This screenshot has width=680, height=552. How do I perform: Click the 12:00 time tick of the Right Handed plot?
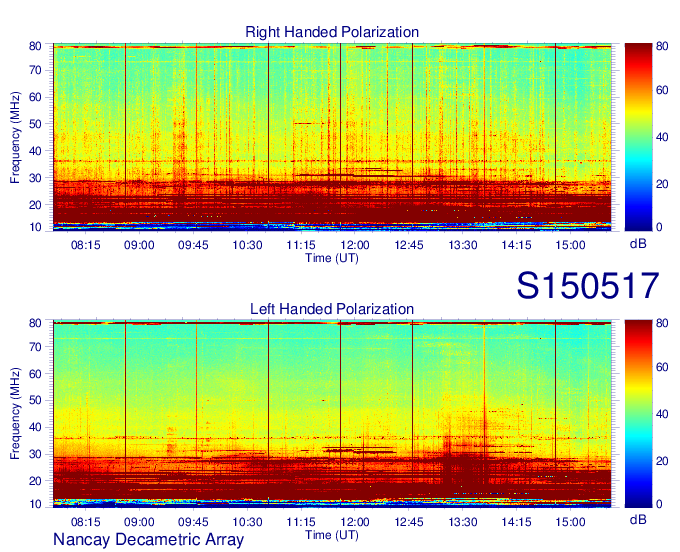click(355, 245)
